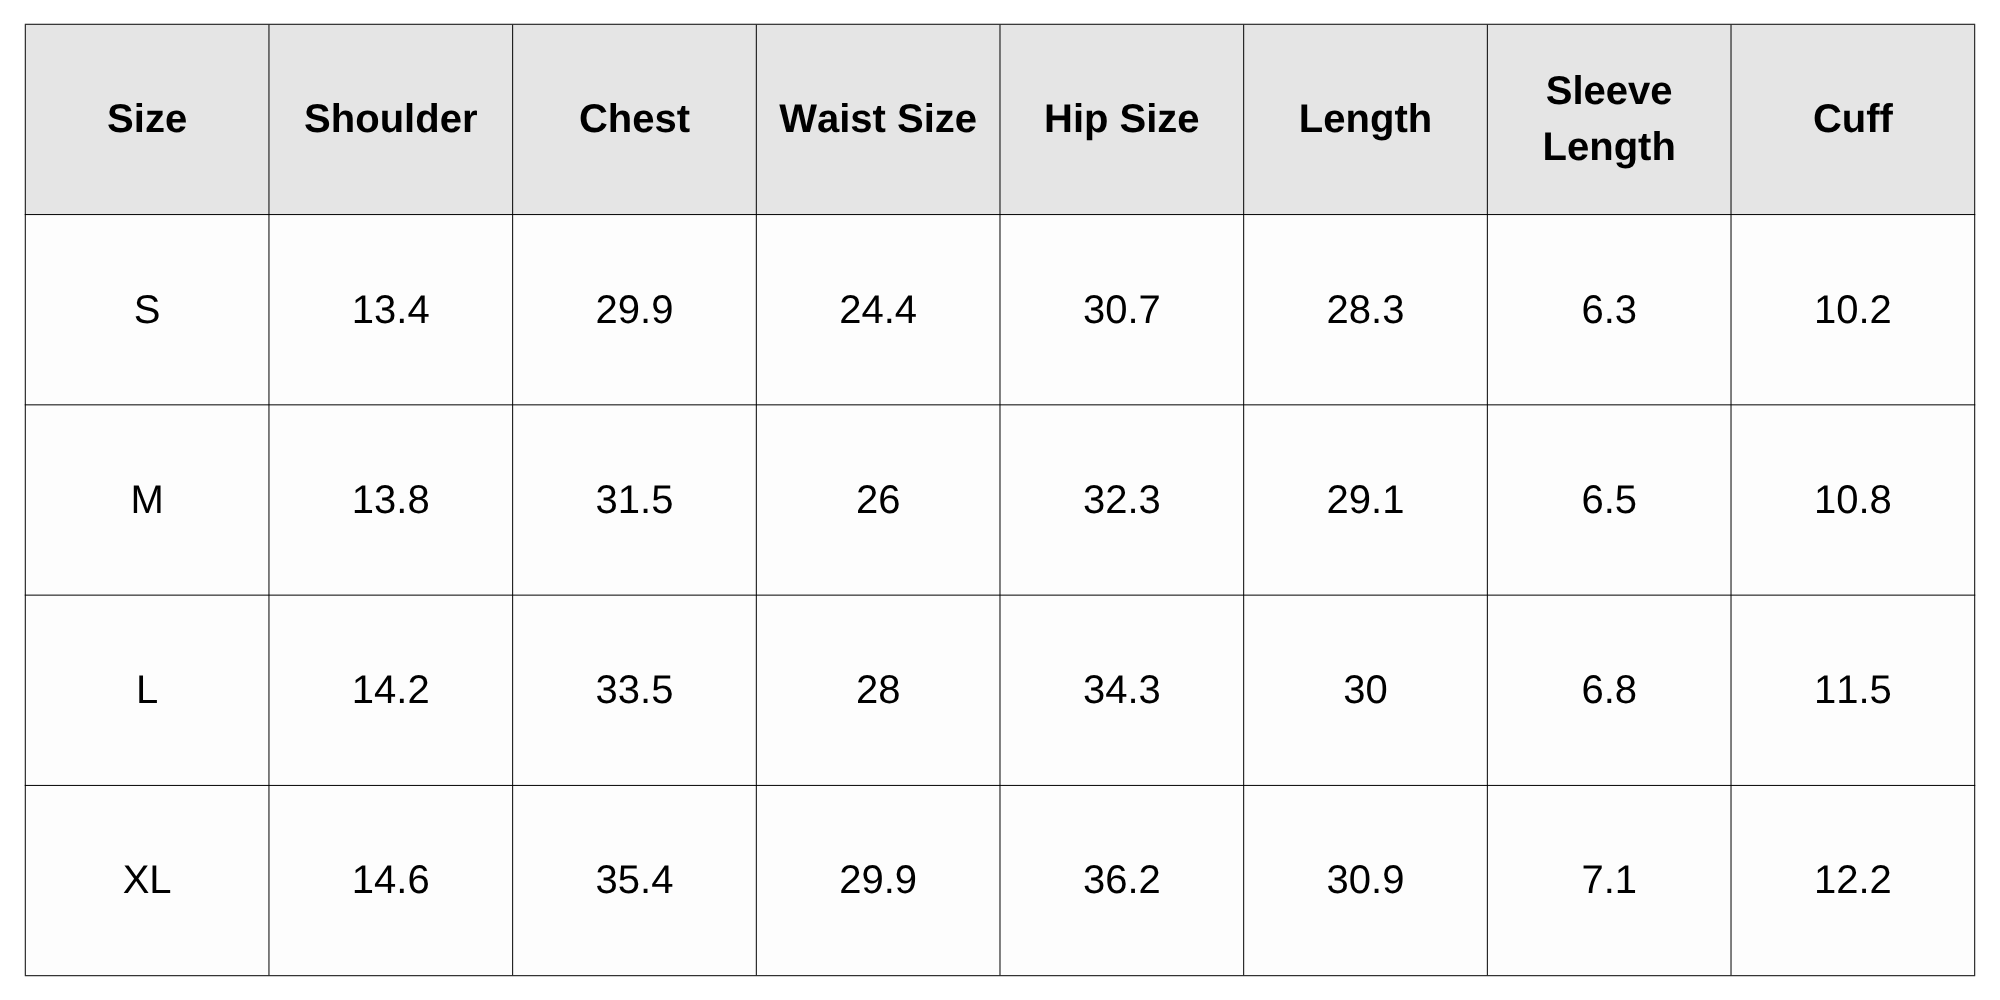The image size is (2000, 1000).
Task: Select cuff value 12.2 cell
Action: point(1852,880)
